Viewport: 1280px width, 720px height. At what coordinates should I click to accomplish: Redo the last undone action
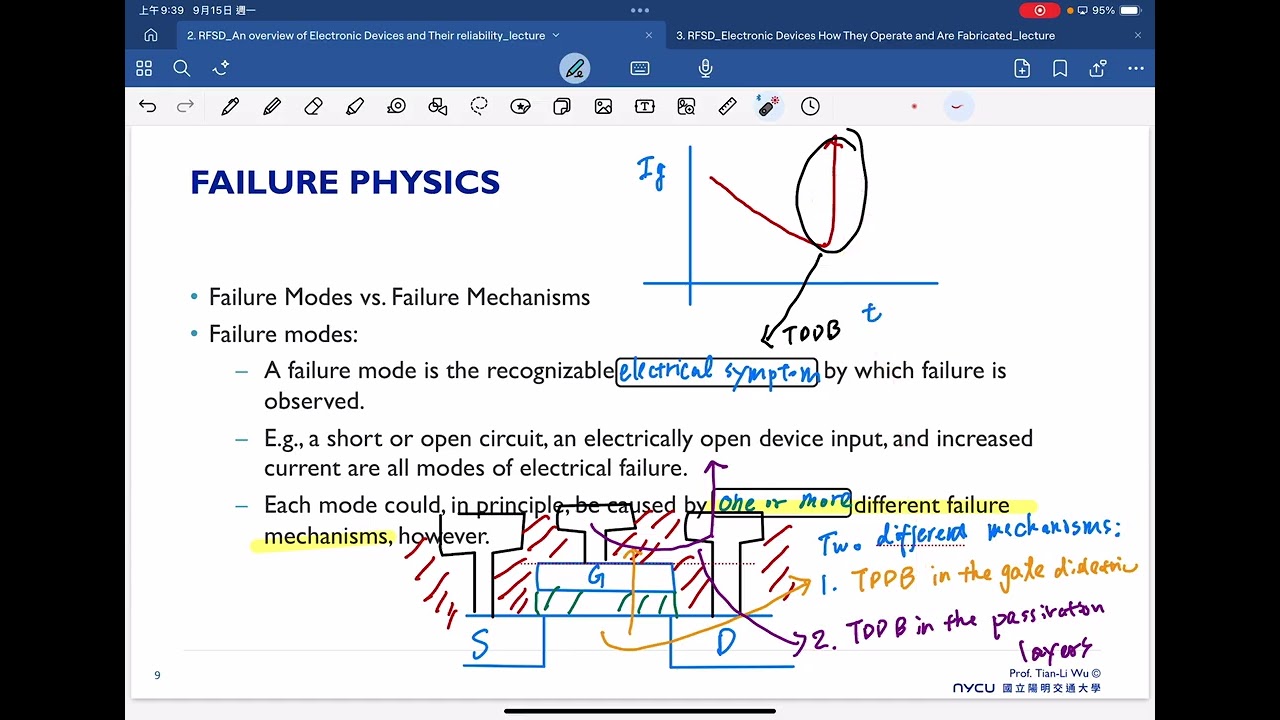185,106
